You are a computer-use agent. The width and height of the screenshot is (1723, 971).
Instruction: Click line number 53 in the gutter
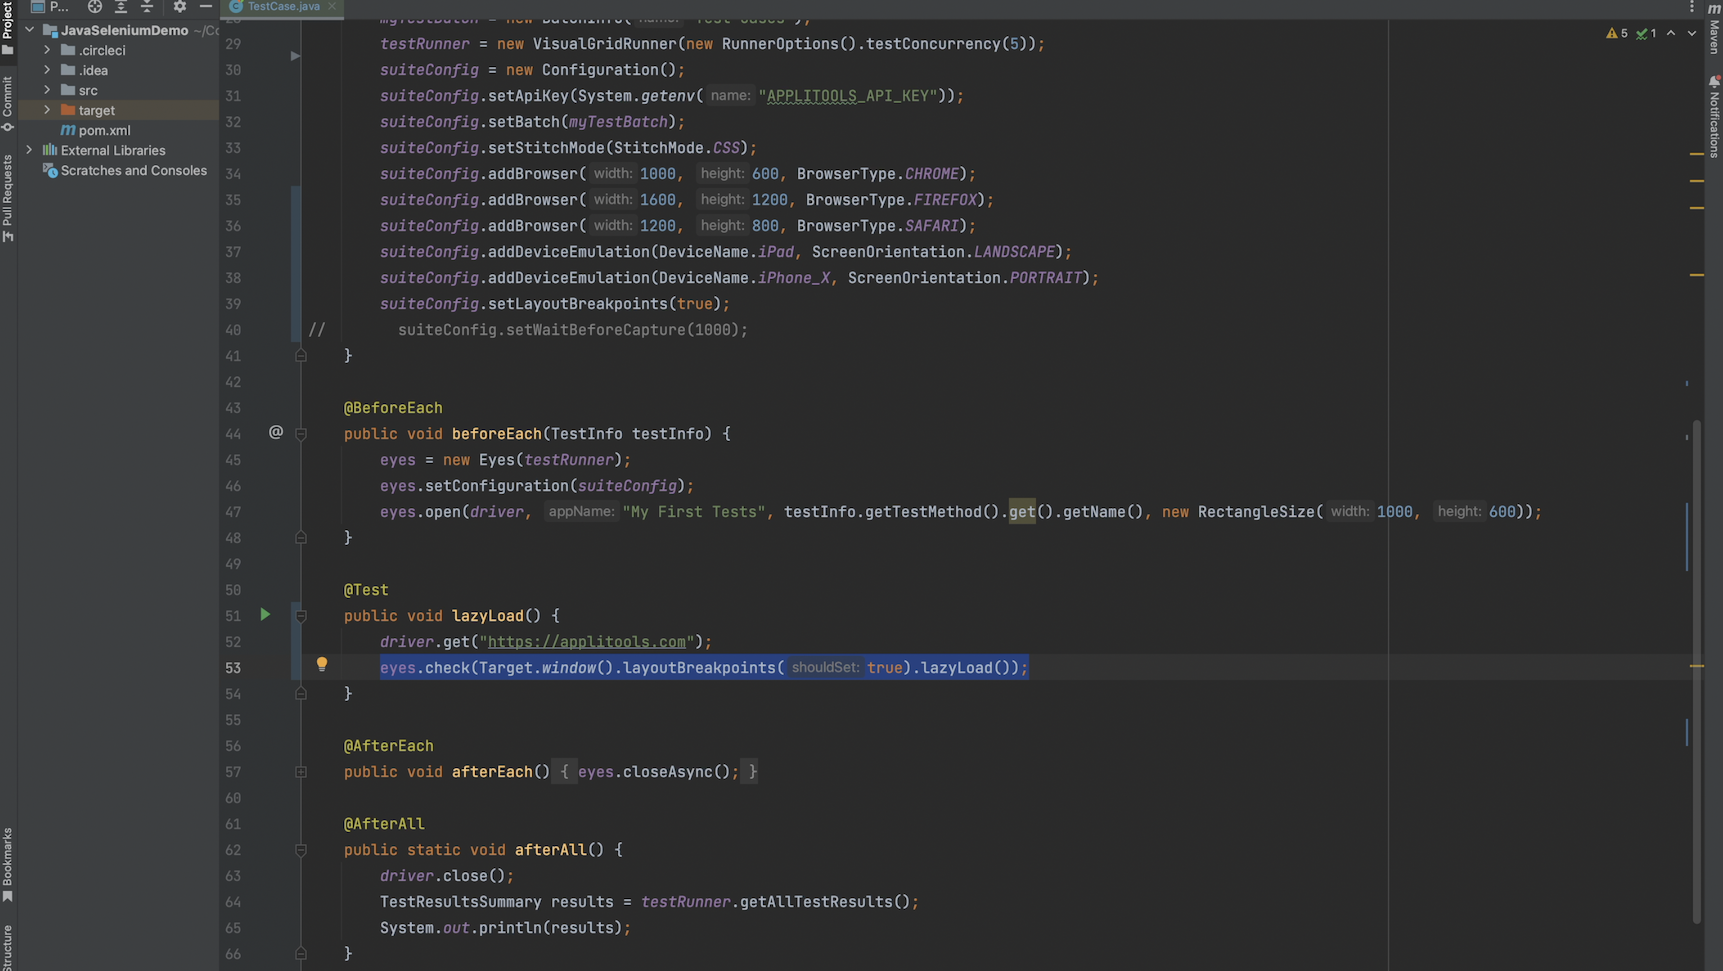pyautogui.click(x=233, y=668)
